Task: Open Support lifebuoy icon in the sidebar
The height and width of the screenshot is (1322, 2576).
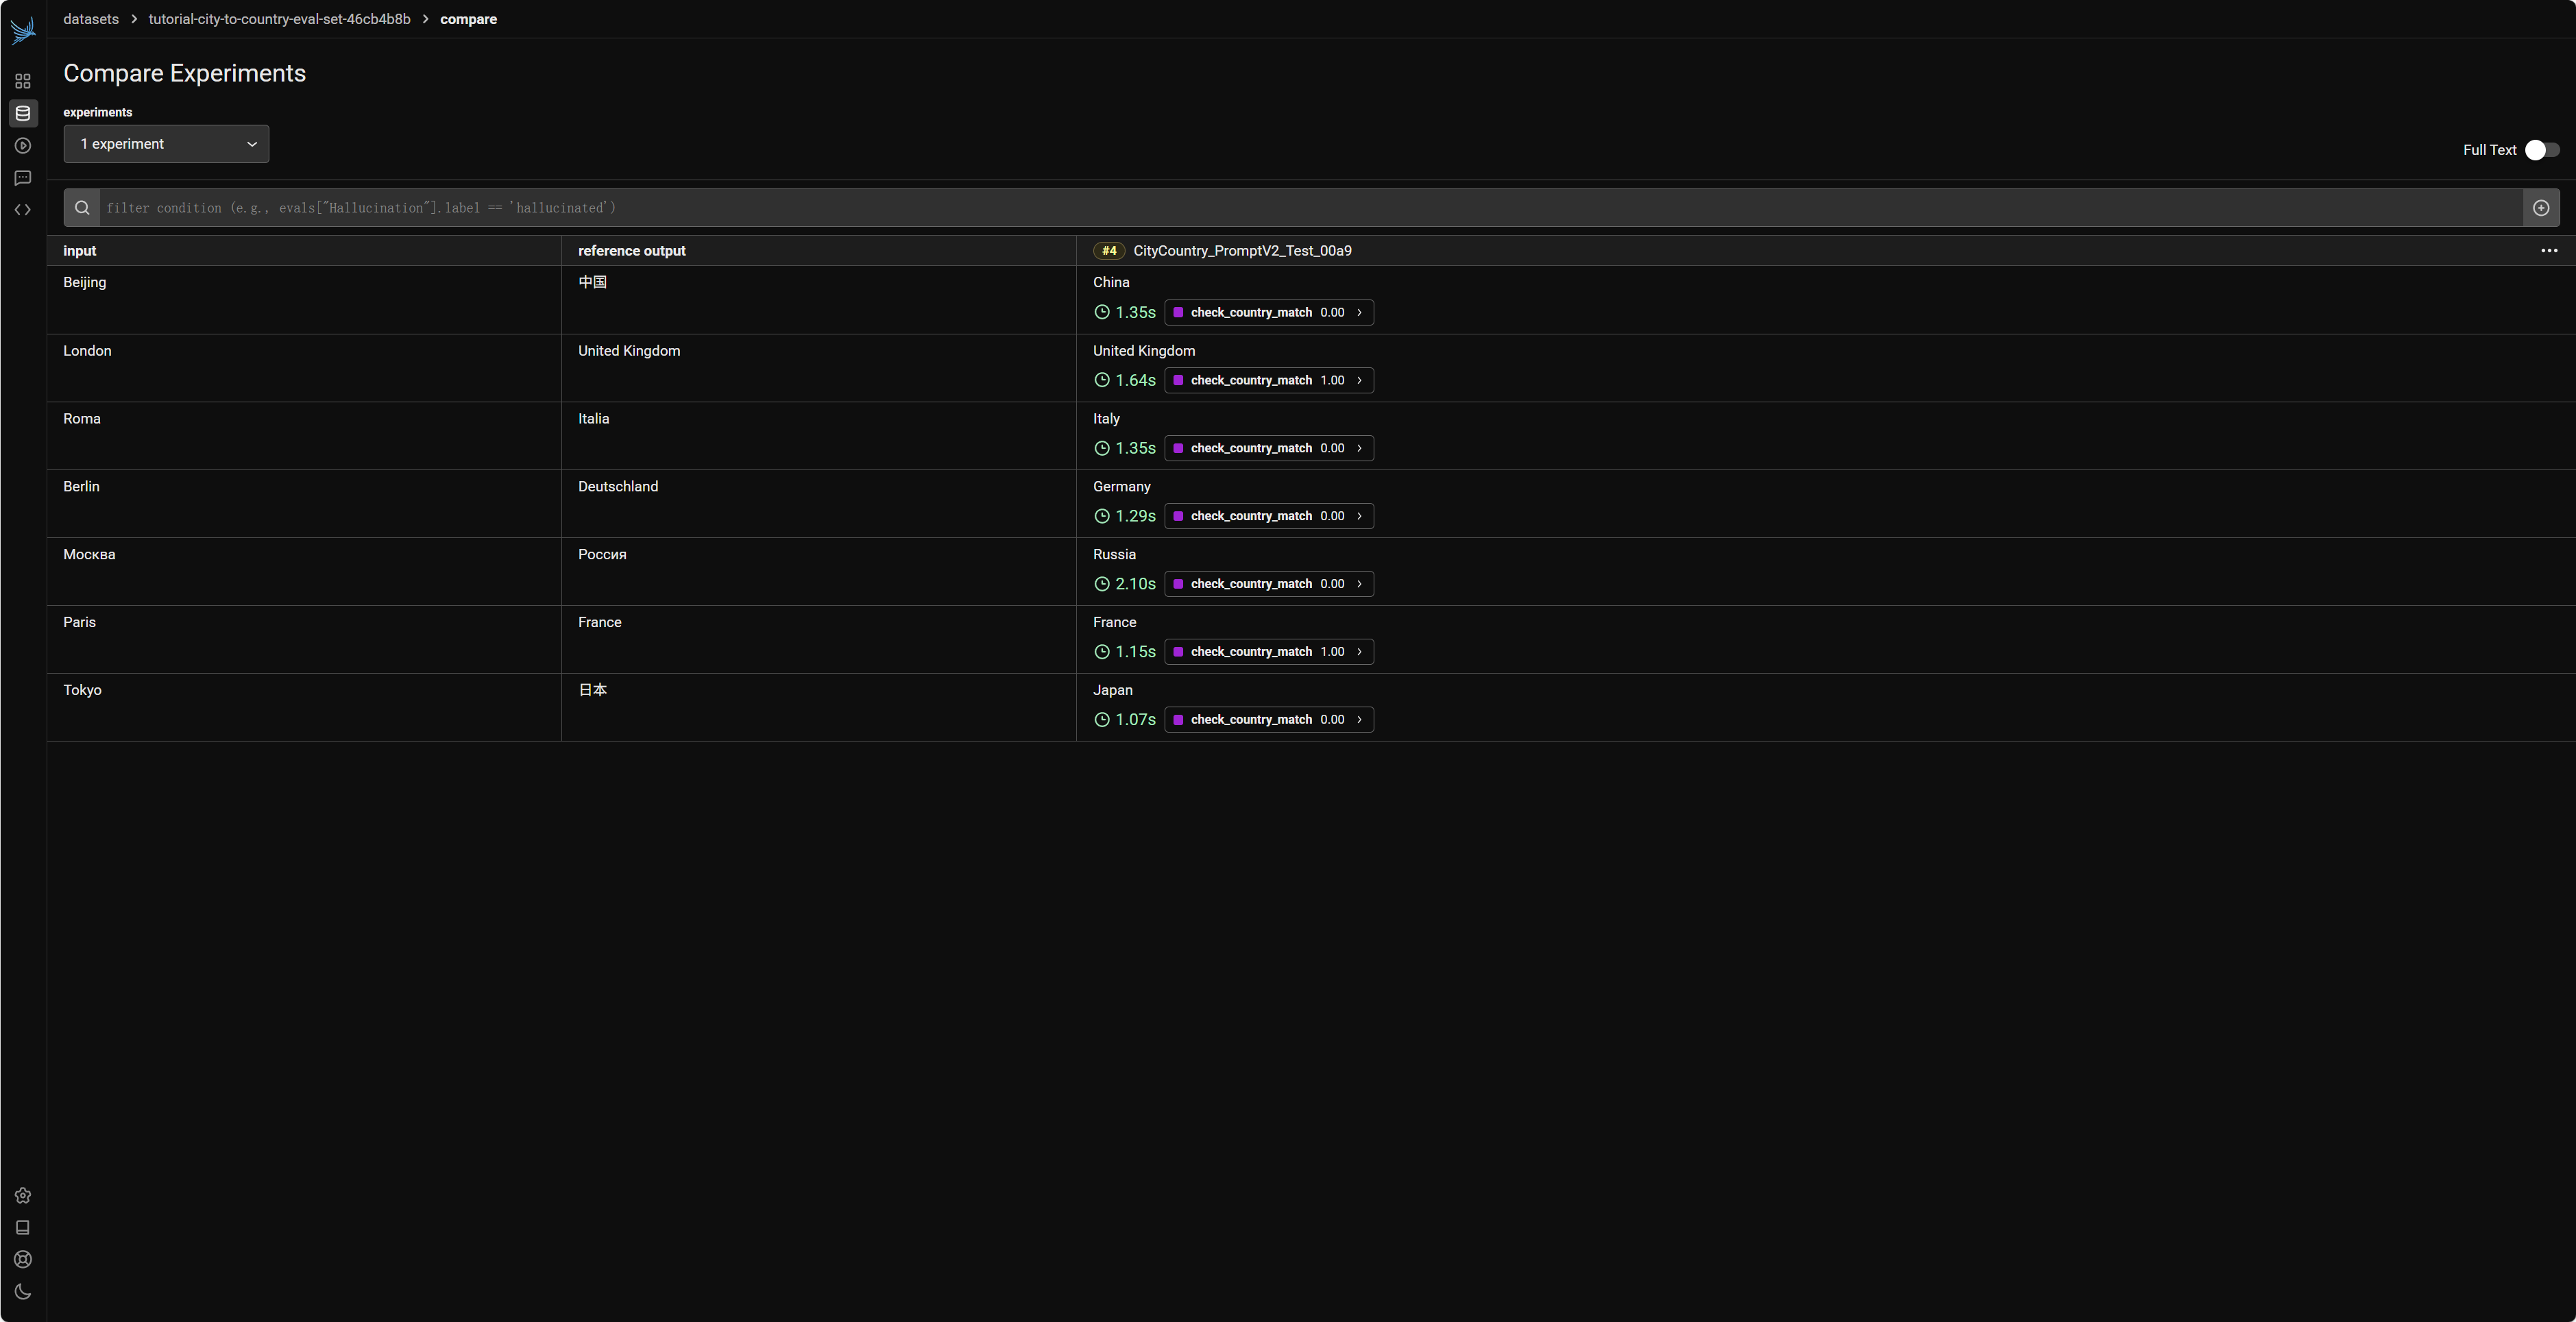Action: (x=23, y=1260)
